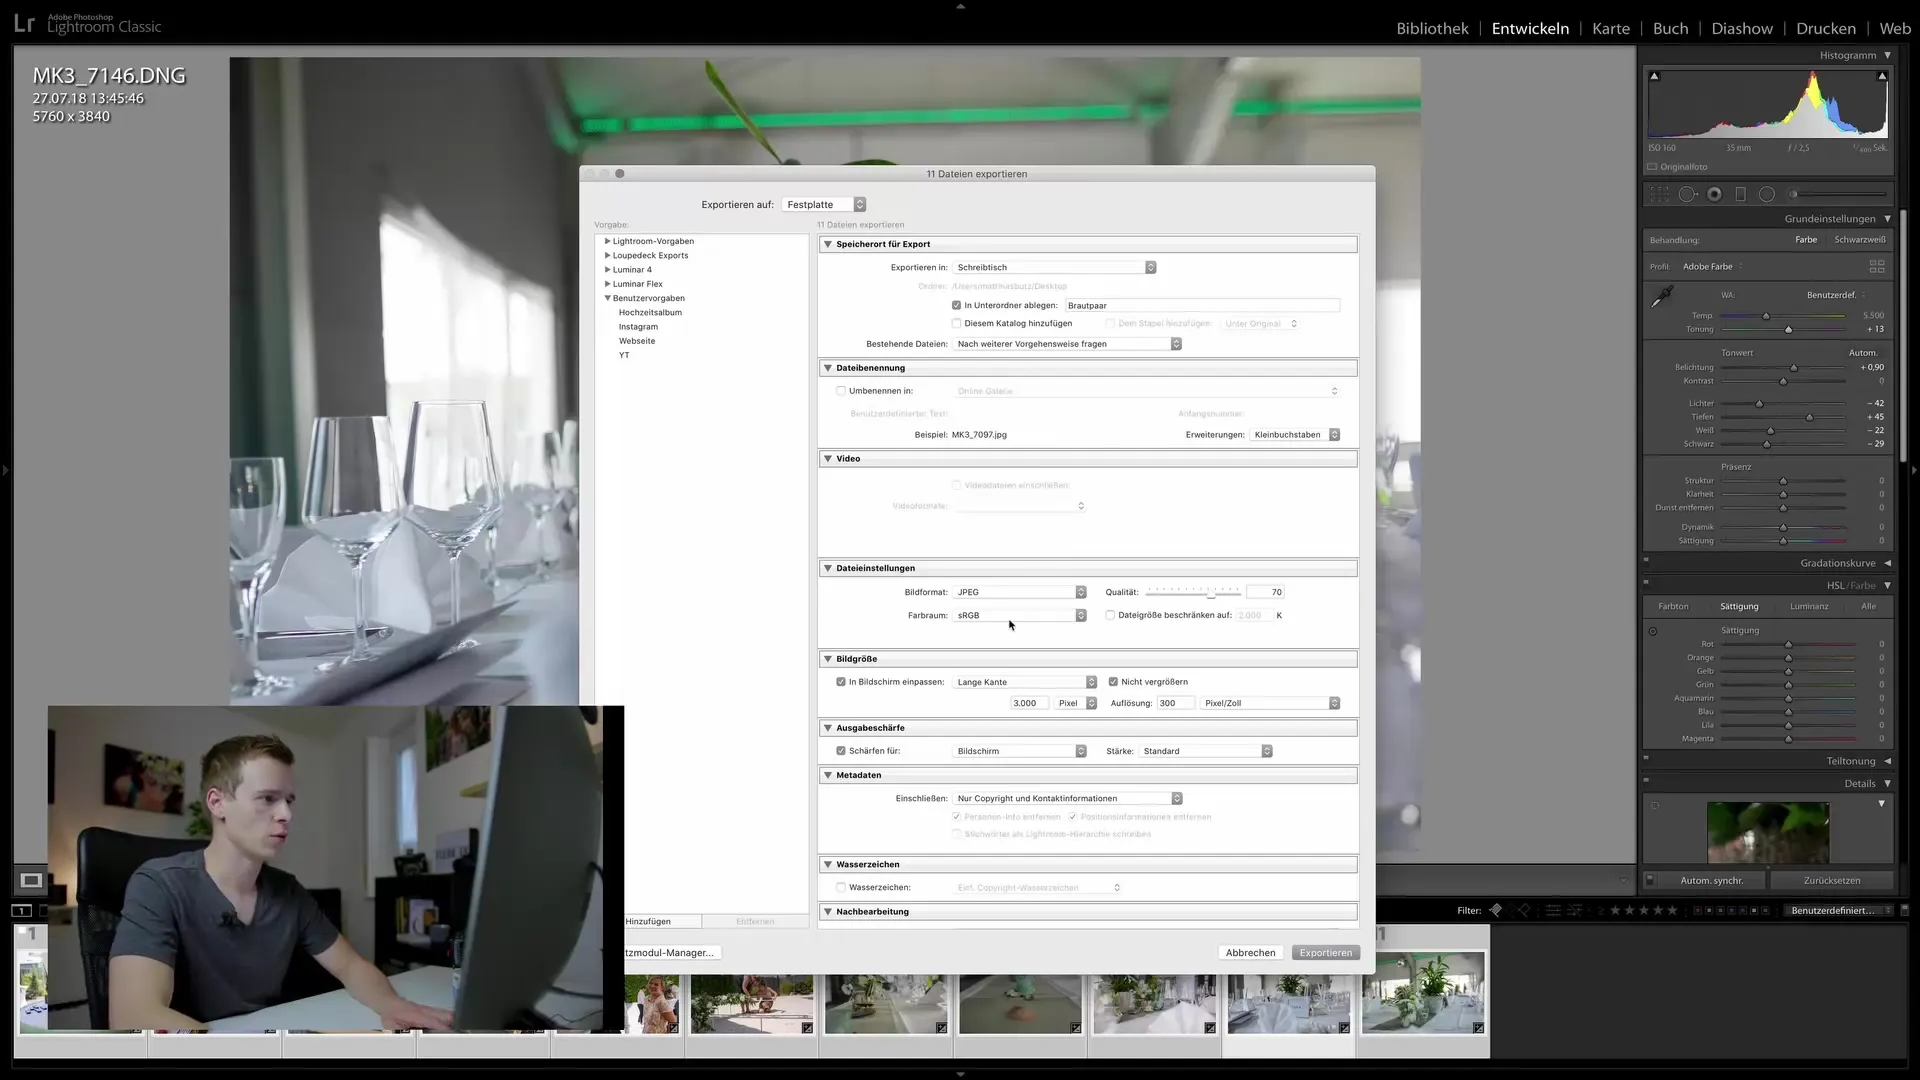Select the Instagram user preset
1920x1080 pixels.
click(638, 327)
